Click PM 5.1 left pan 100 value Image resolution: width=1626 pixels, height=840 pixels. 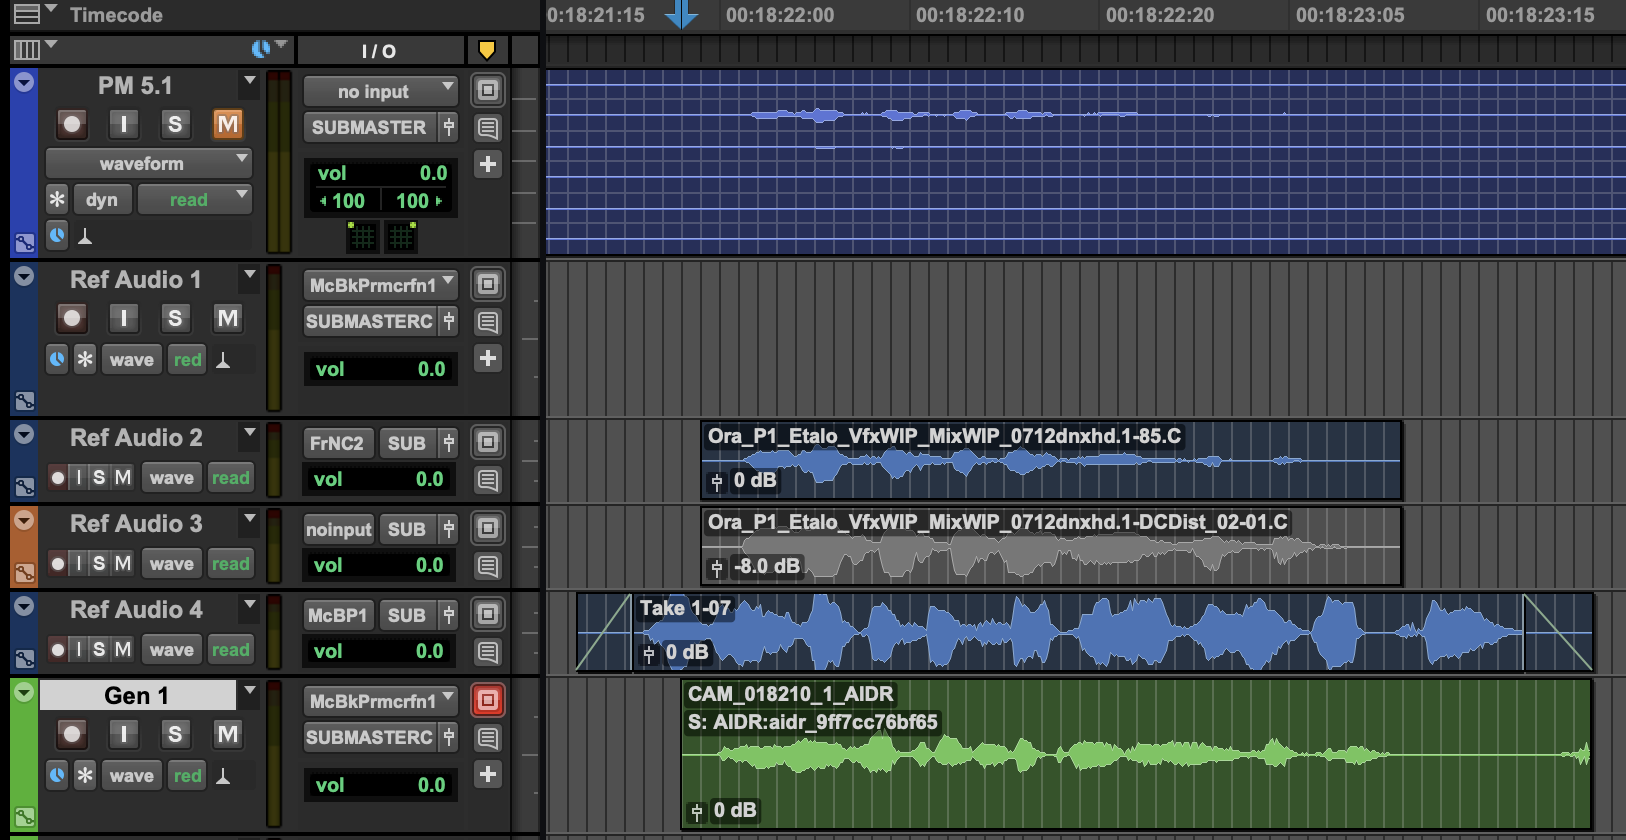point(343,200)
